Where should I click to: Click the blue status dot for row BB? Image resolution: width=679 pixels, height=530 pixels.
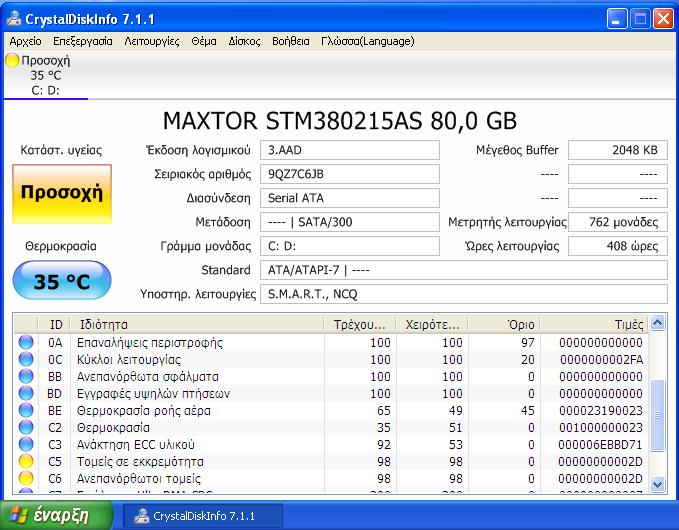pyautogui.click(x=27, y=376)
